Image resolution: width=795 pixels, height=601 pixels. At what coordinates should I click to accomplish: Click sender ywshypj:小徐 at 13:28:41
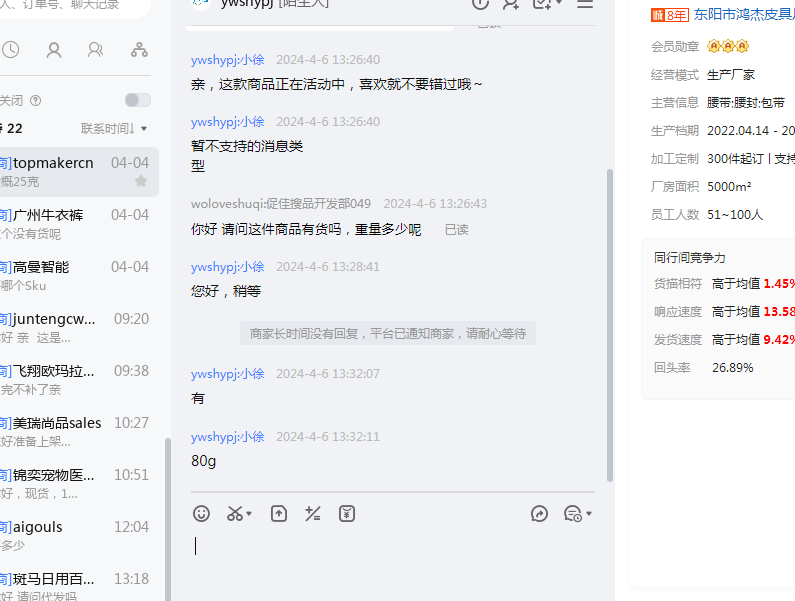point(228,267)
